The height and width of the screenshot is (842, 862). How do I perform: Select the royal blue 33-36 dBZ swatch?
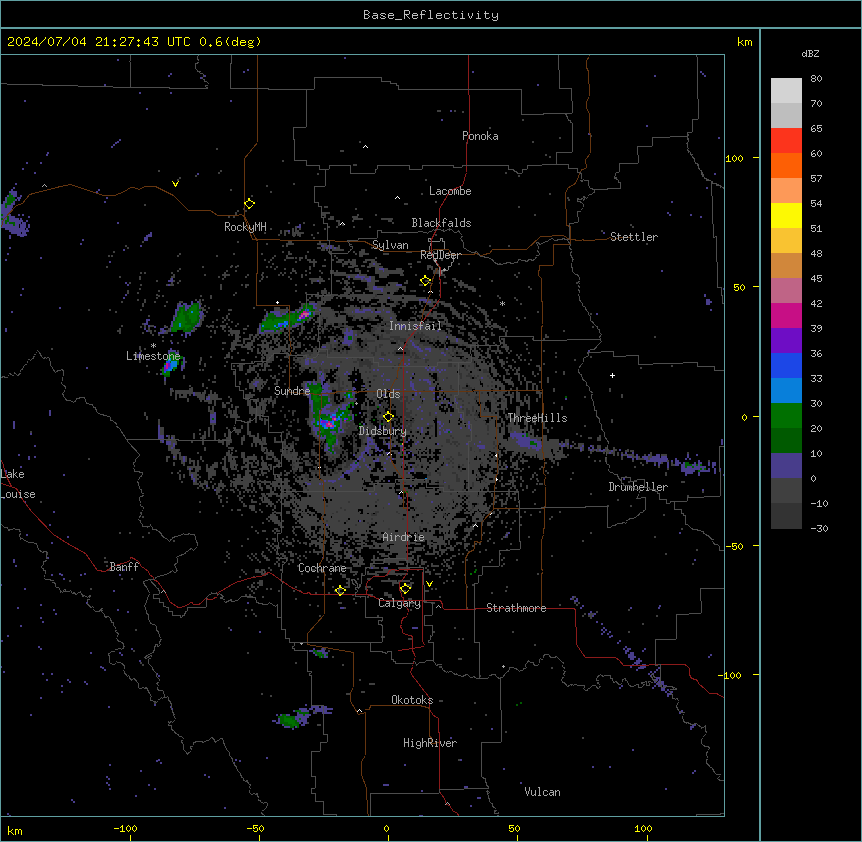click(786, 365)
